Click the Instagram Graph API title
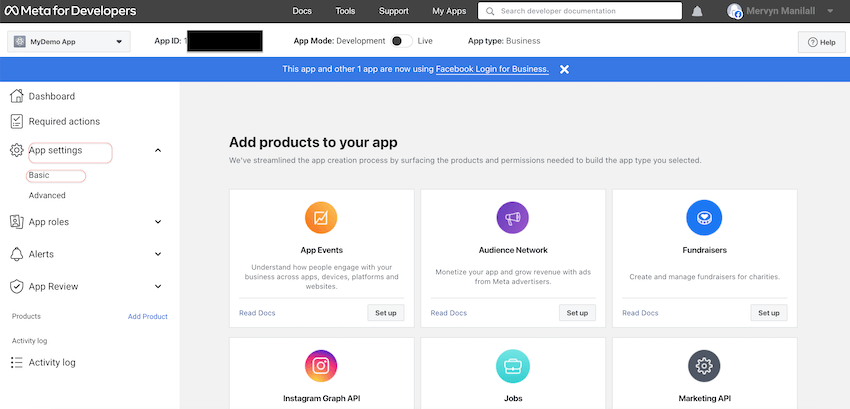 pyautogui.click(x=321, y=398)
